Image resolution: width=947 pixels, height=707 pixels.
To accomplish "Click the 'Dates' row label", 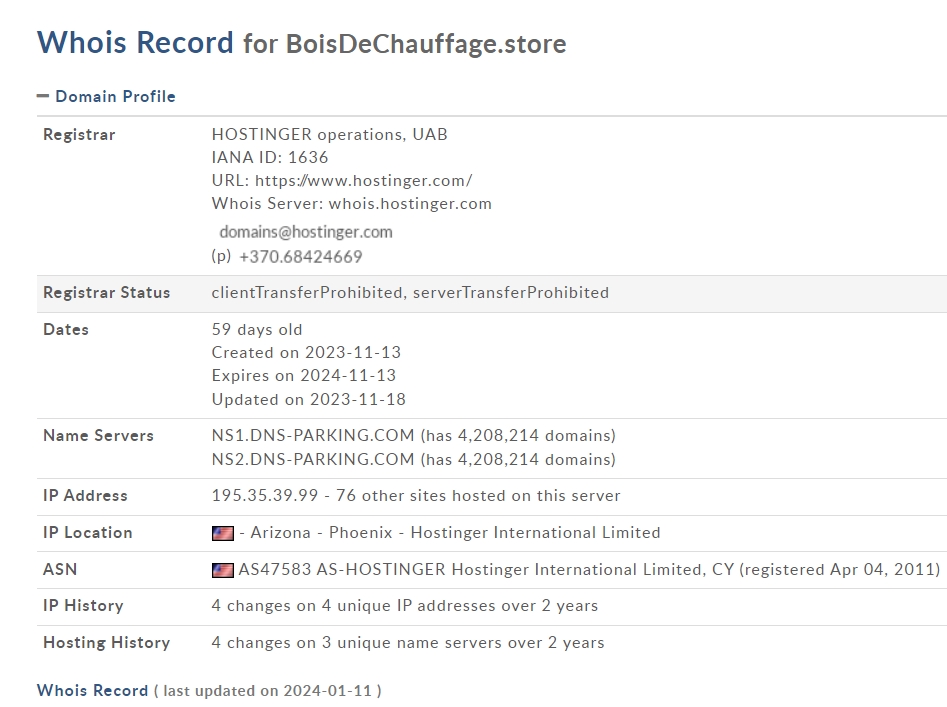I will tap(66, 329).
